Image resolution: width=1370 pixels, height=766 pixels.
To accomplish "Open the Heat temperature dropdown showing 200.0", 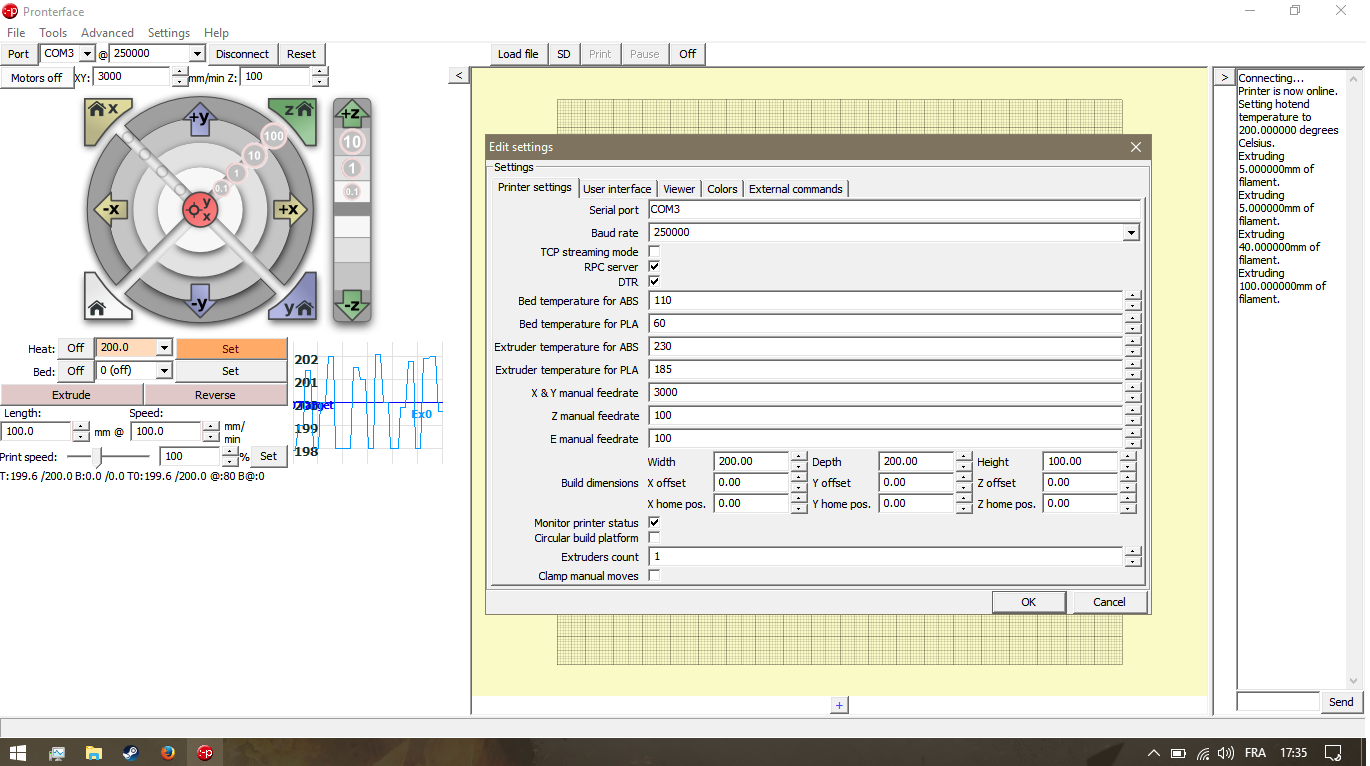I will pyautogui.click(x=165, y=348).
